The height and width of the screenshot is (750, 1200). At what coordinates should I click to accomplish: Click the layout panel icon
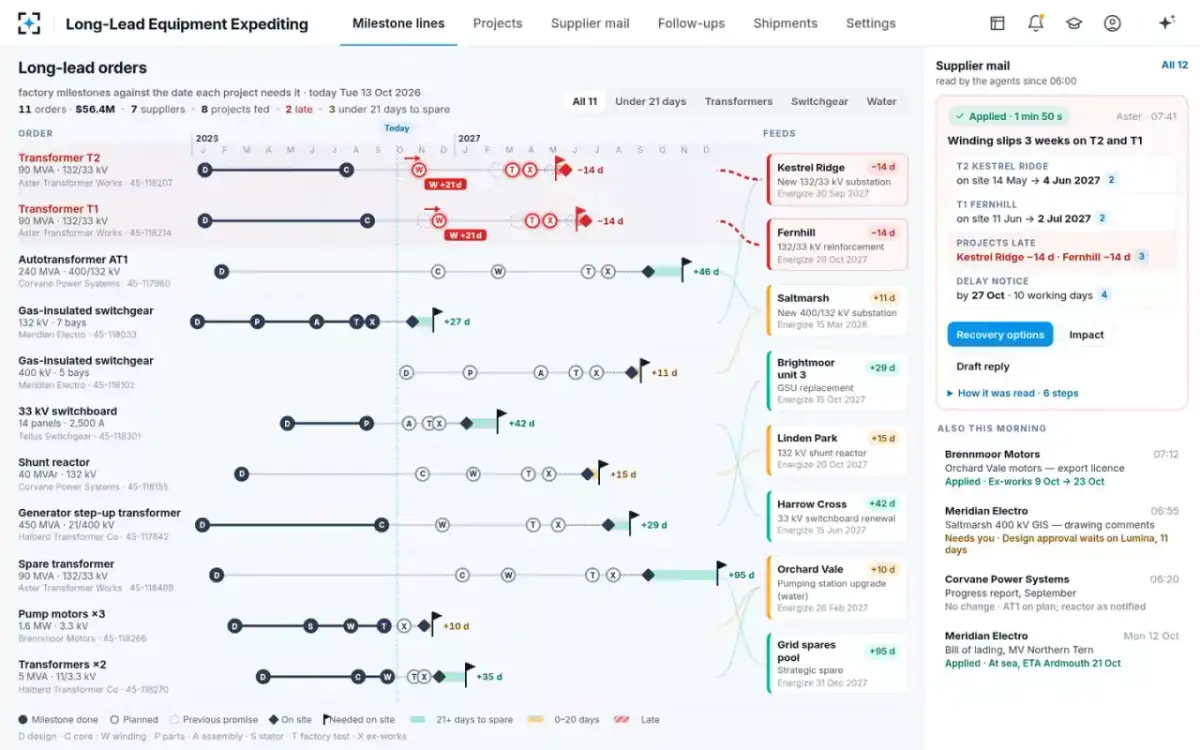(x=997, y=23)
